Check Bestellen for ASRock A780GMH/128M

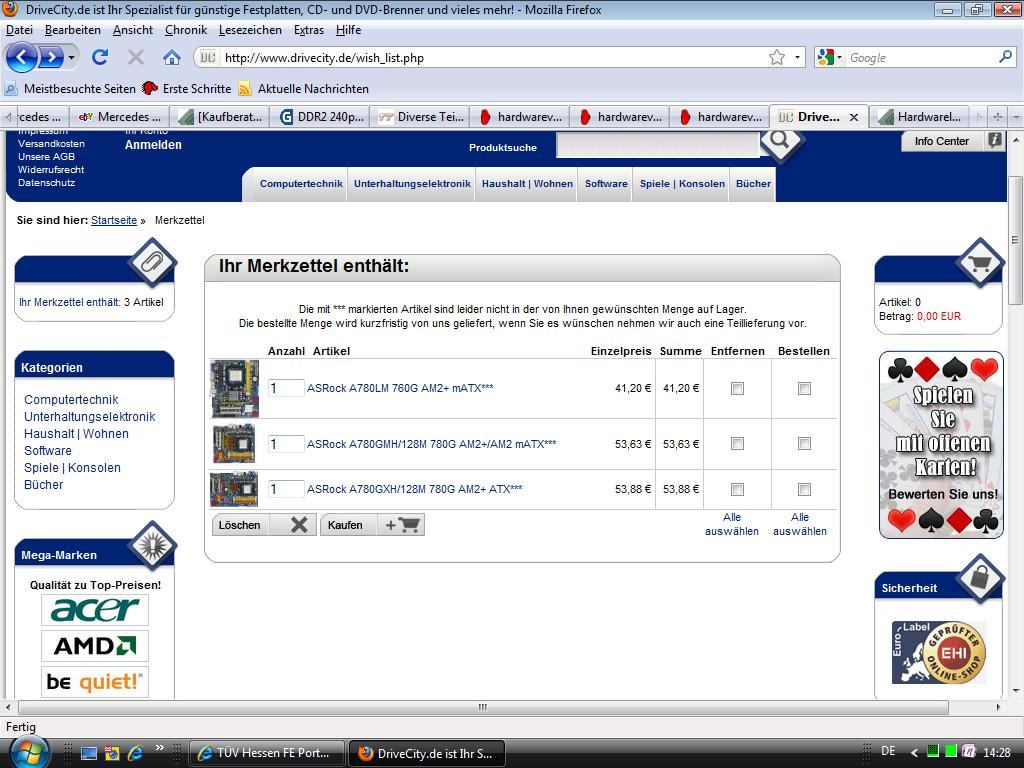tap(804, 444)
